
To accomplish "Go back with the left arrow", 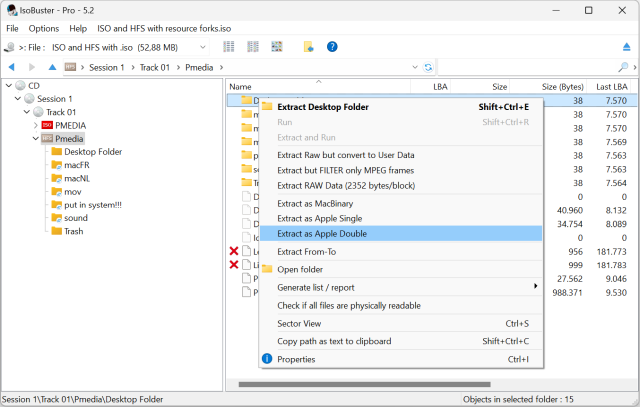I will pos(11,67).
